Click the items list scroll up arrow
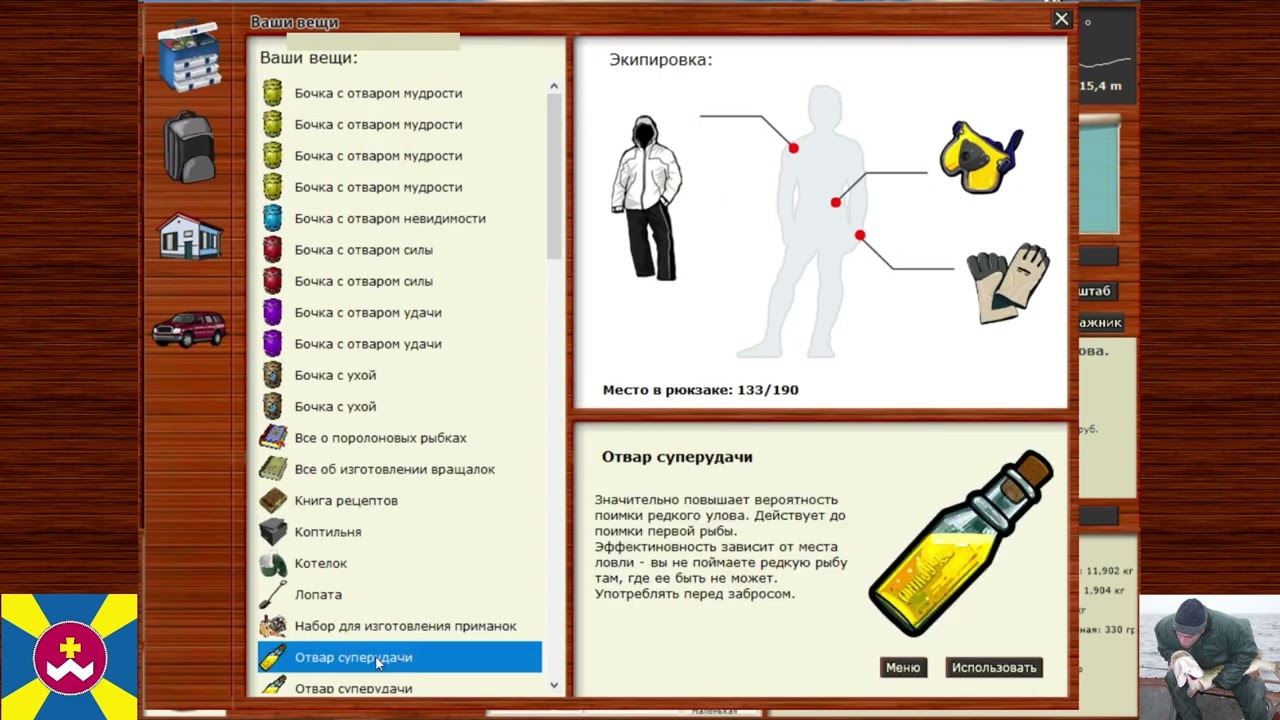This screenshot has height=720, width=1280. [x=554, y=87]
